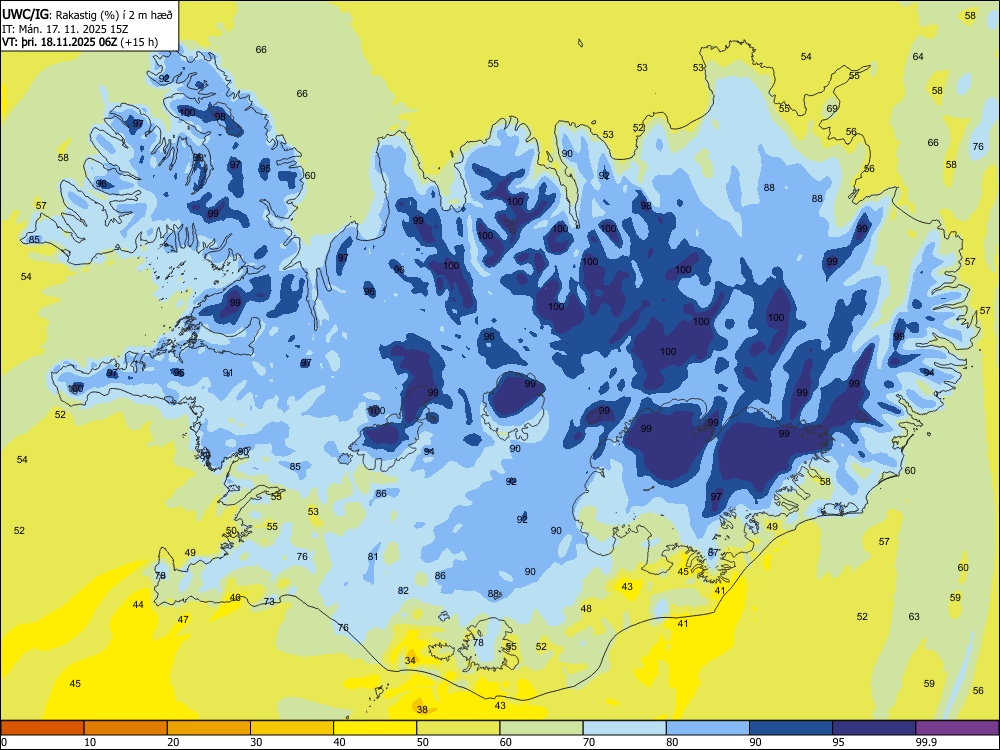The image size is (1000, 750).
Task: Click the '20' label on the legend scale
Action: click(x=173, y=742)
